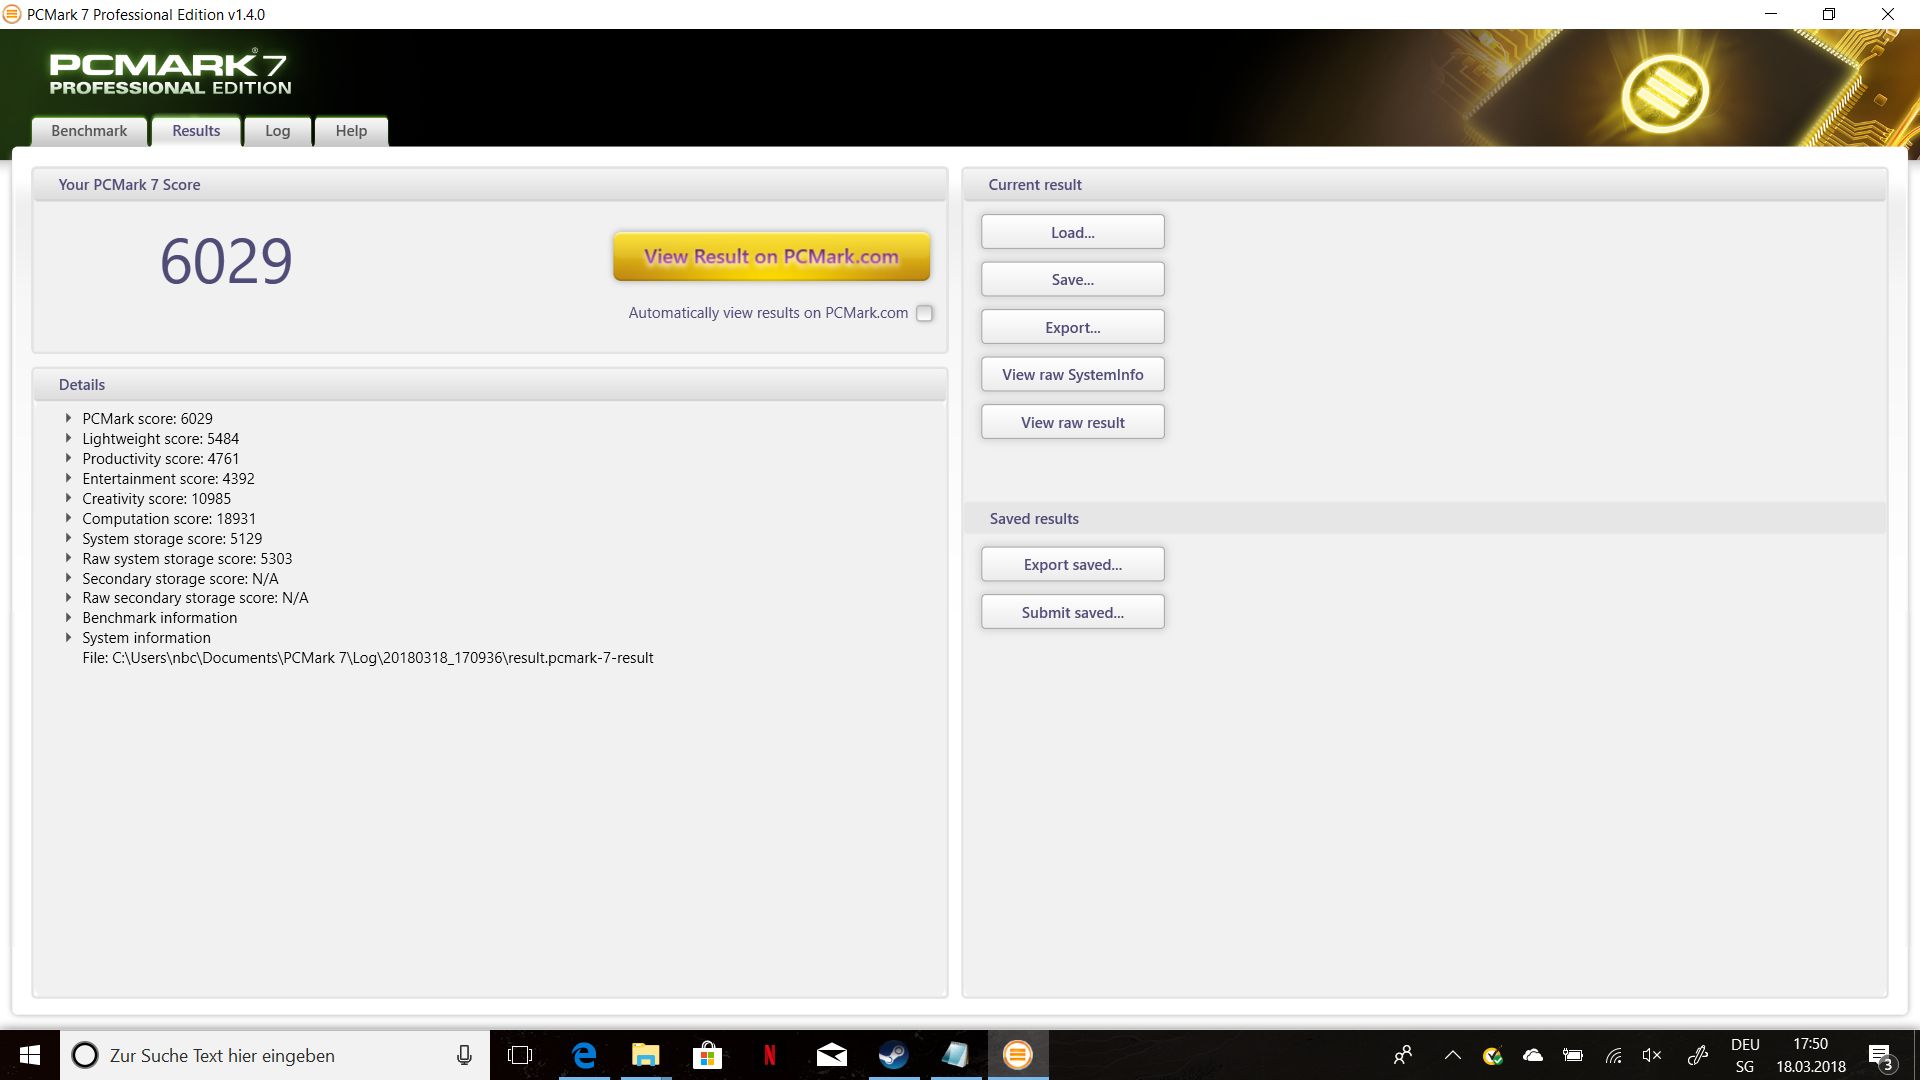Open the Windows Start menu

[x=29, y=1055]
